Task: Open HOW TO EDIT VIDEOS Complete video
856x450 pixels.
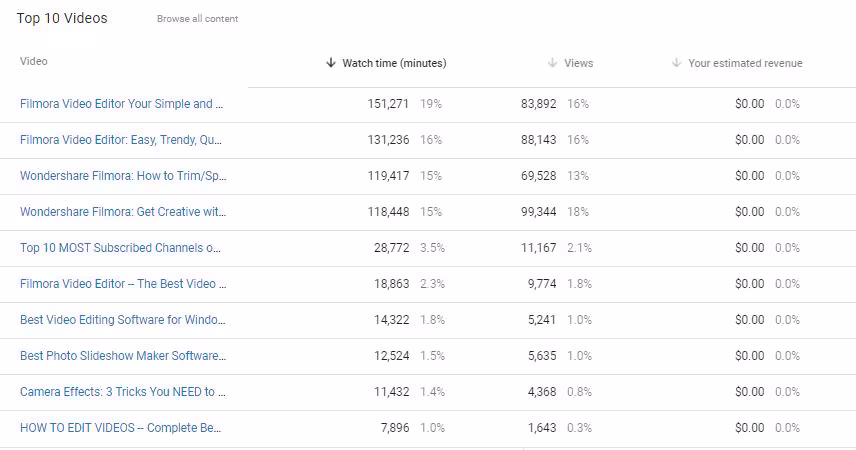Action: [120, 428]
